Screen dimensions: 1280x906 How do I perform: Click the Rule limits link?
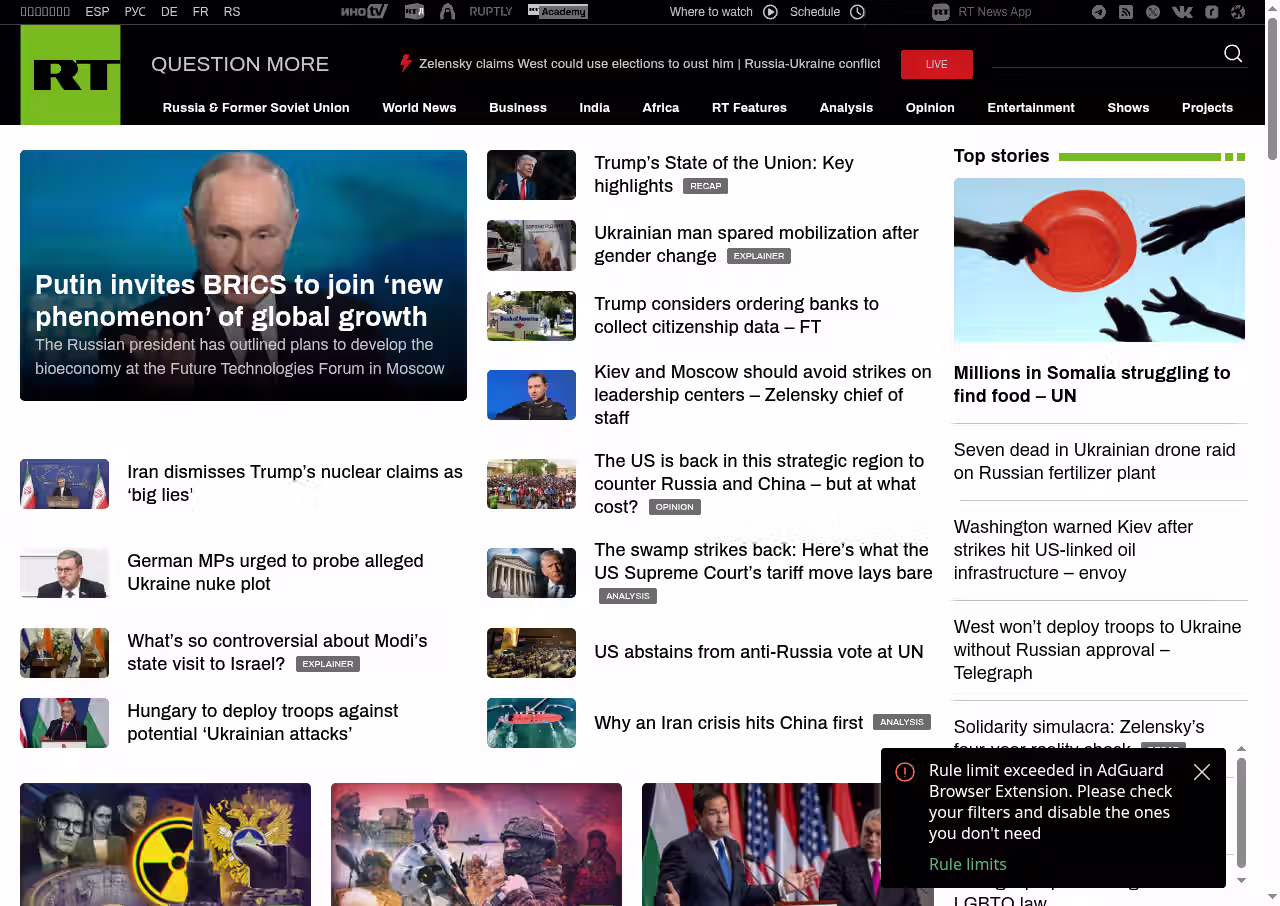coord(967,864)
